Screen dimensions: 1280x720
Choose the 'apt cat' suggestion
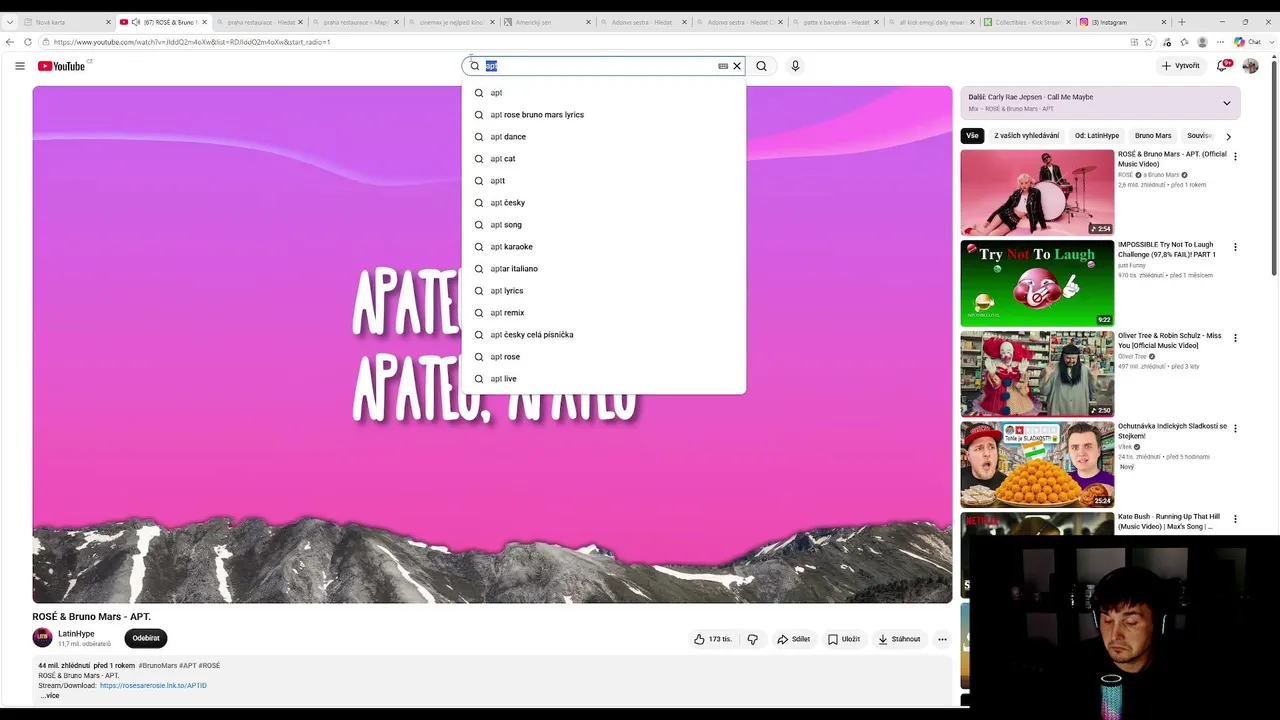click(x=604, y=159)
